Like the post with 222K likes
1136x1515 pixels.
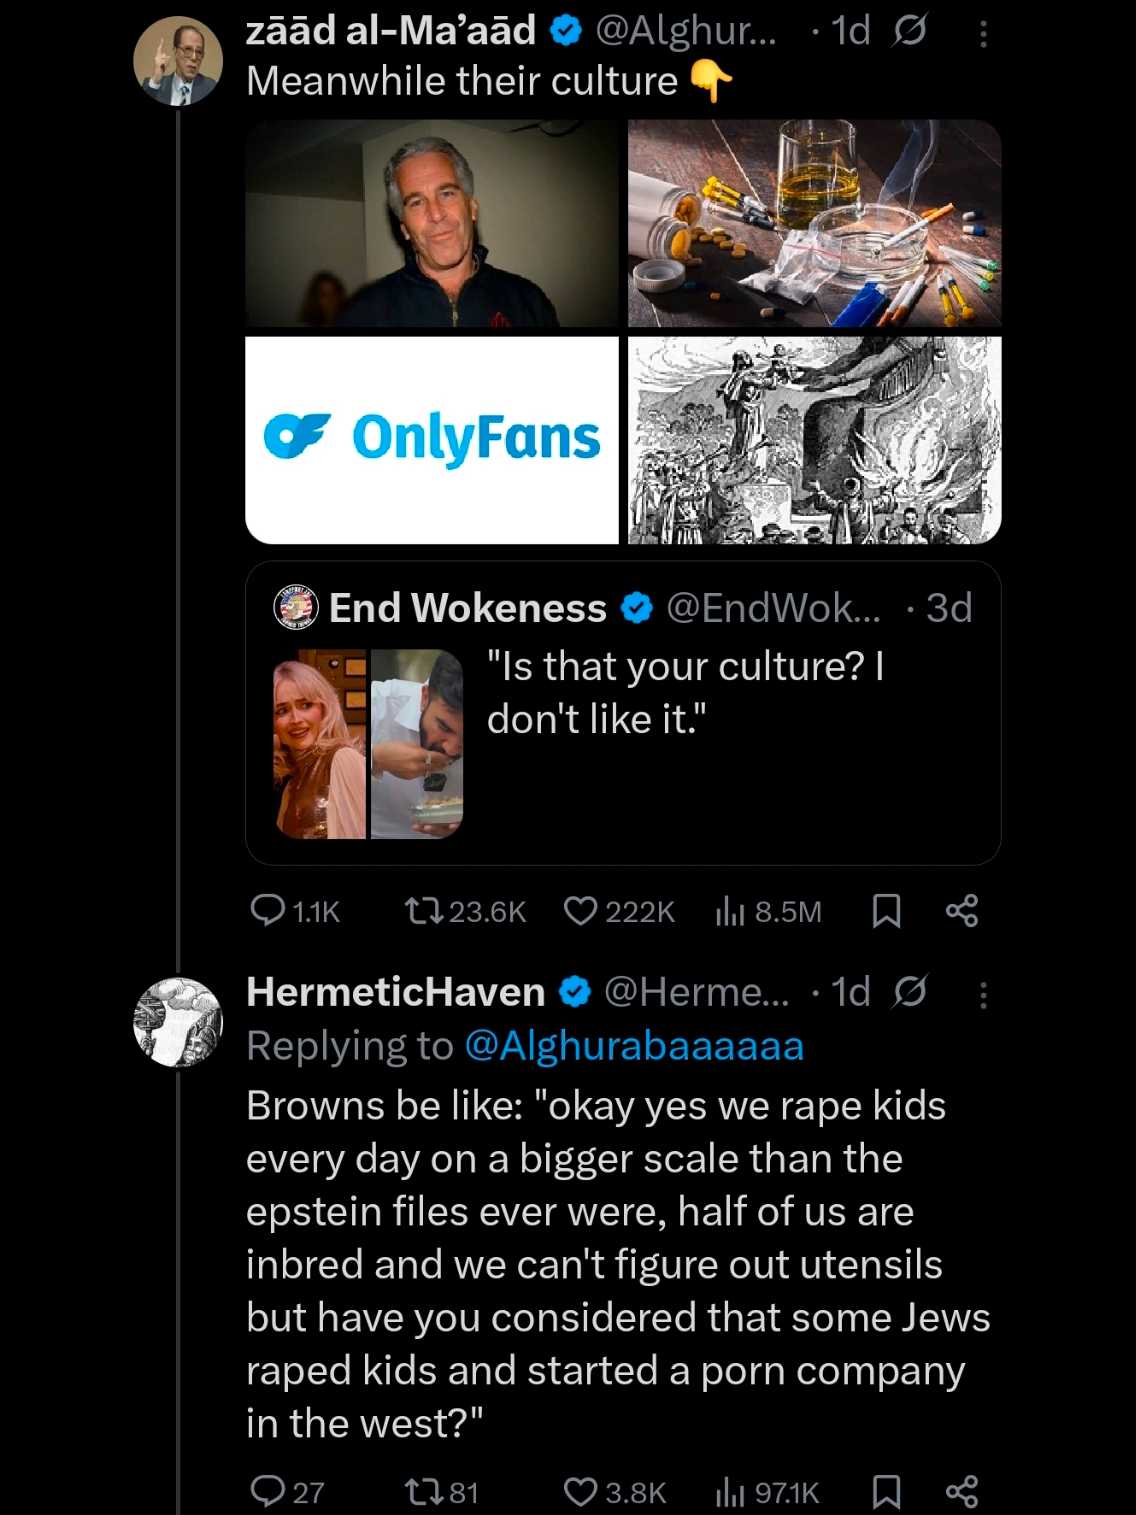pyautogui.click(x=581, y=910)
